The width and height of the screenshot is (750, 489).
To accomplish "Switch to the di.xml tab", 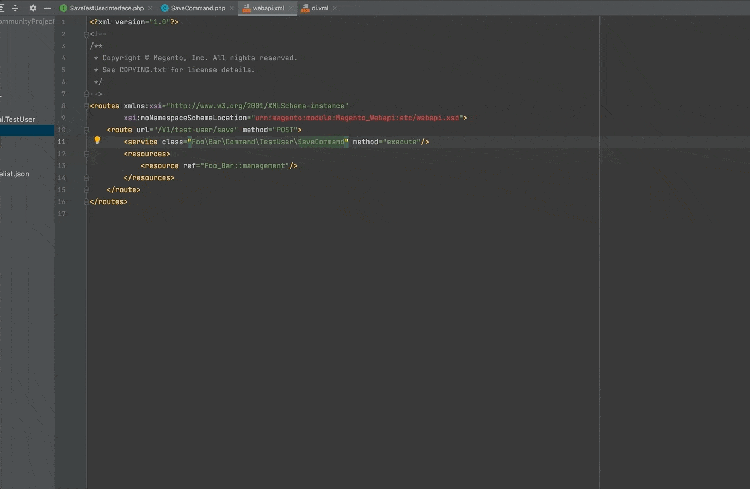I will click(x=318, y=7).
